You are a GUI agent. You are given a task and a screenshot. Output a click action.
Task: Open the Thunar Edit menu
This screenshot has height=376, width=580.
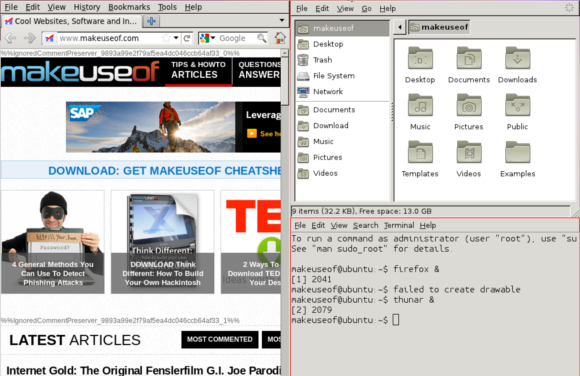pyautogui.click(x=322, y=9)
